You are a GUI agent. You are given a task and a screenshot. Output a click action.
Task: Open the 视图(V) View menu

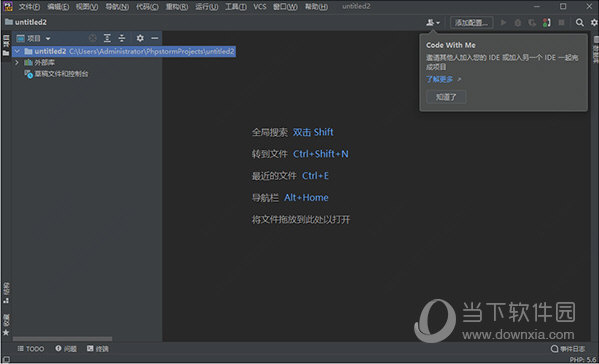87,7
